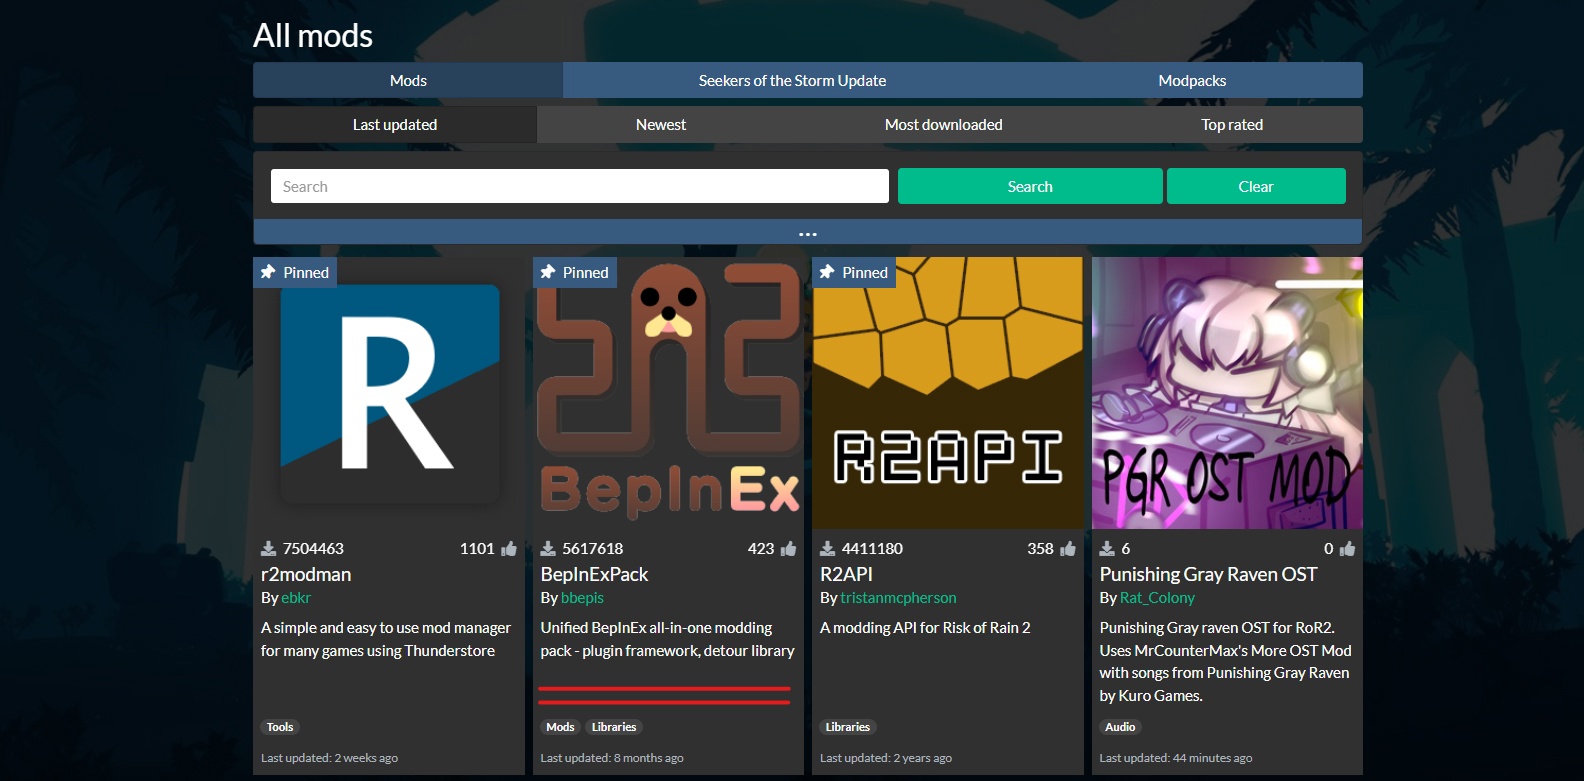Screen dimensions: 1584x781
Task: Click the 423 rating count
Action: click(761, 548)
